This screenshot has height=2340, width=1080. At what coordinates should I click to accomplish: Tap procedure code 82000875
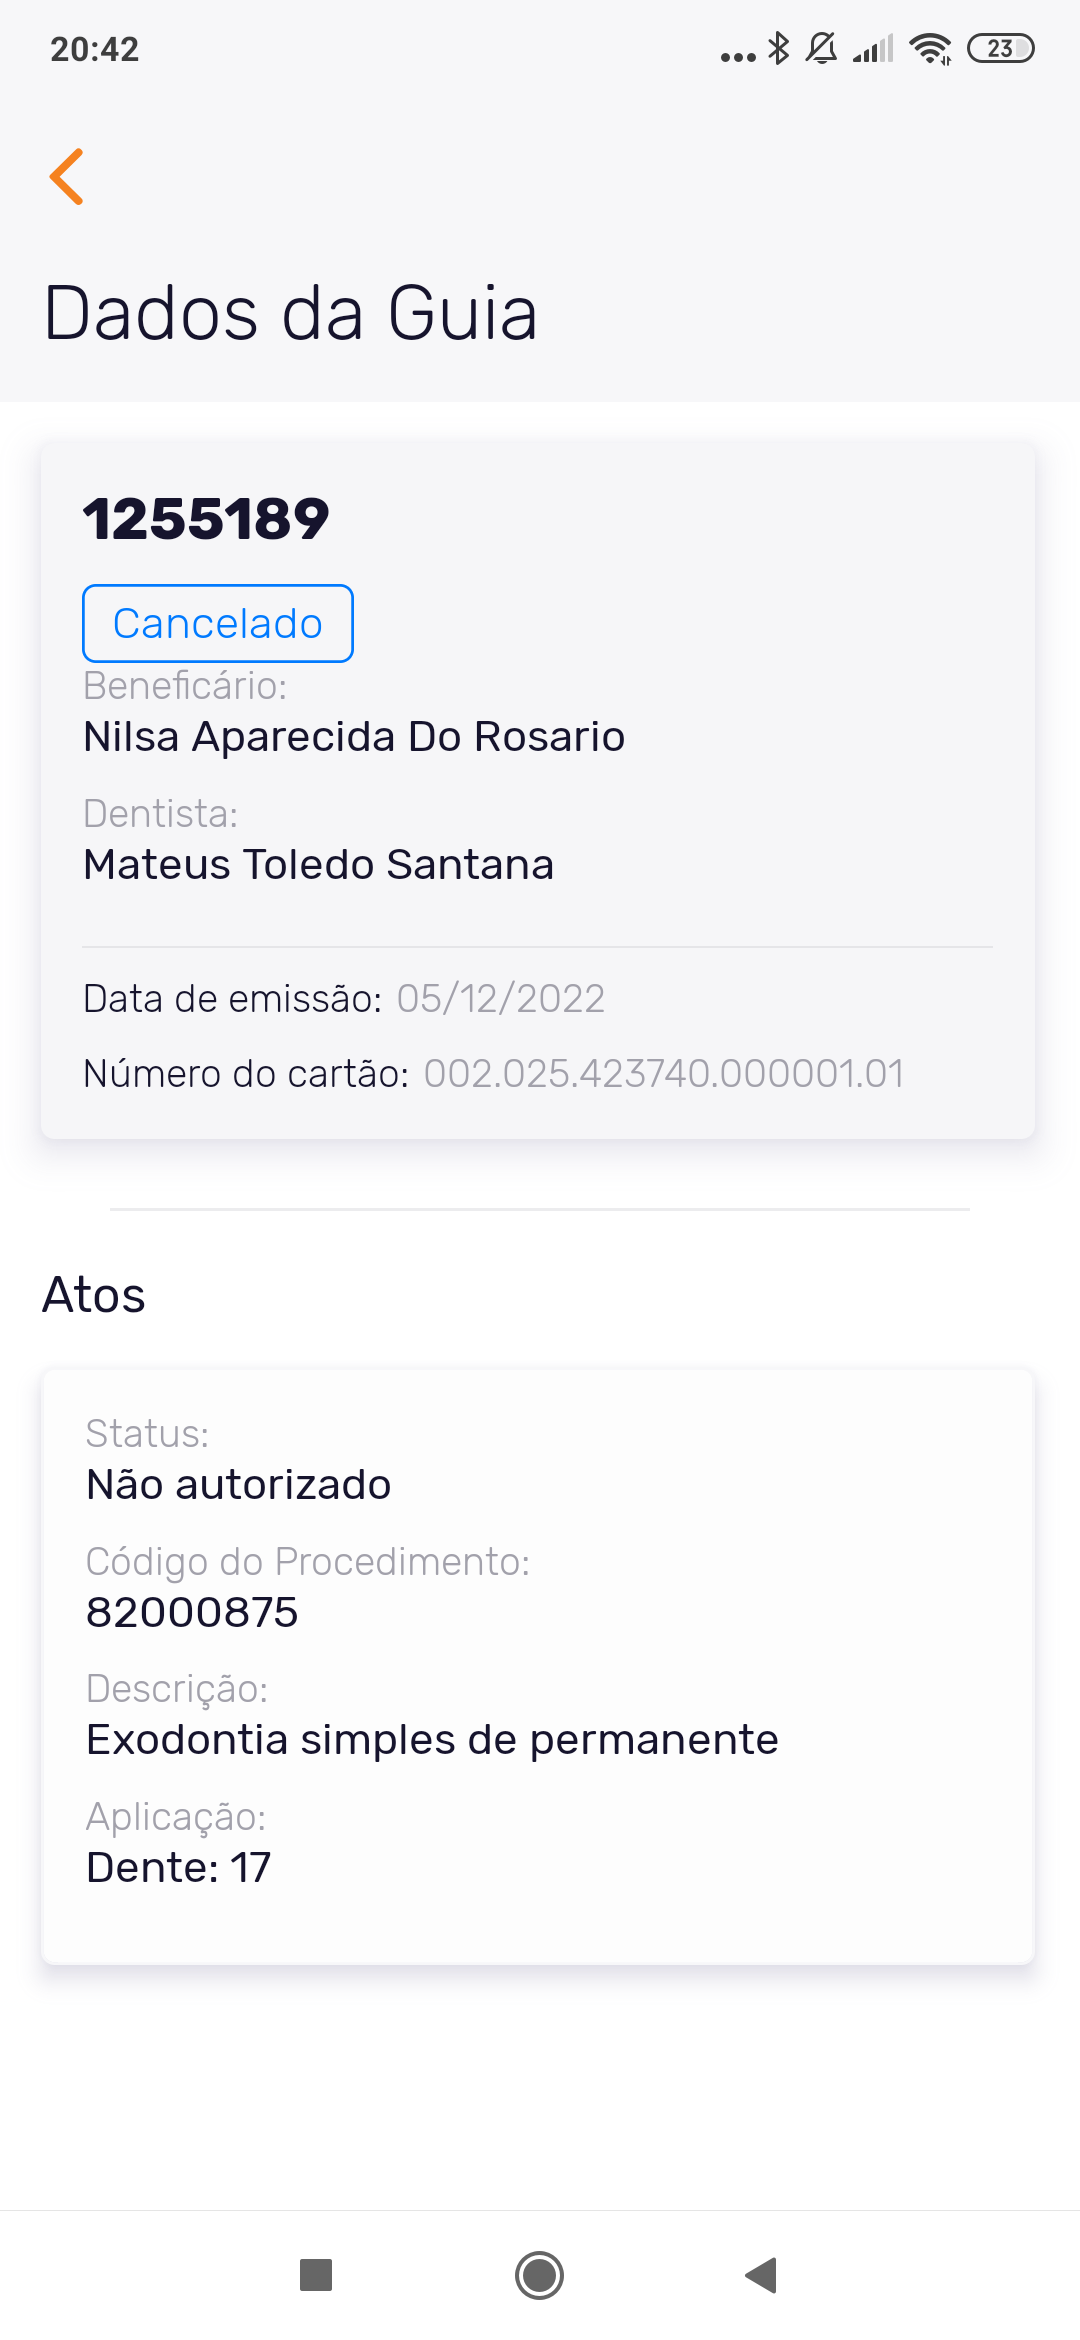click(x=192, y=1612)
